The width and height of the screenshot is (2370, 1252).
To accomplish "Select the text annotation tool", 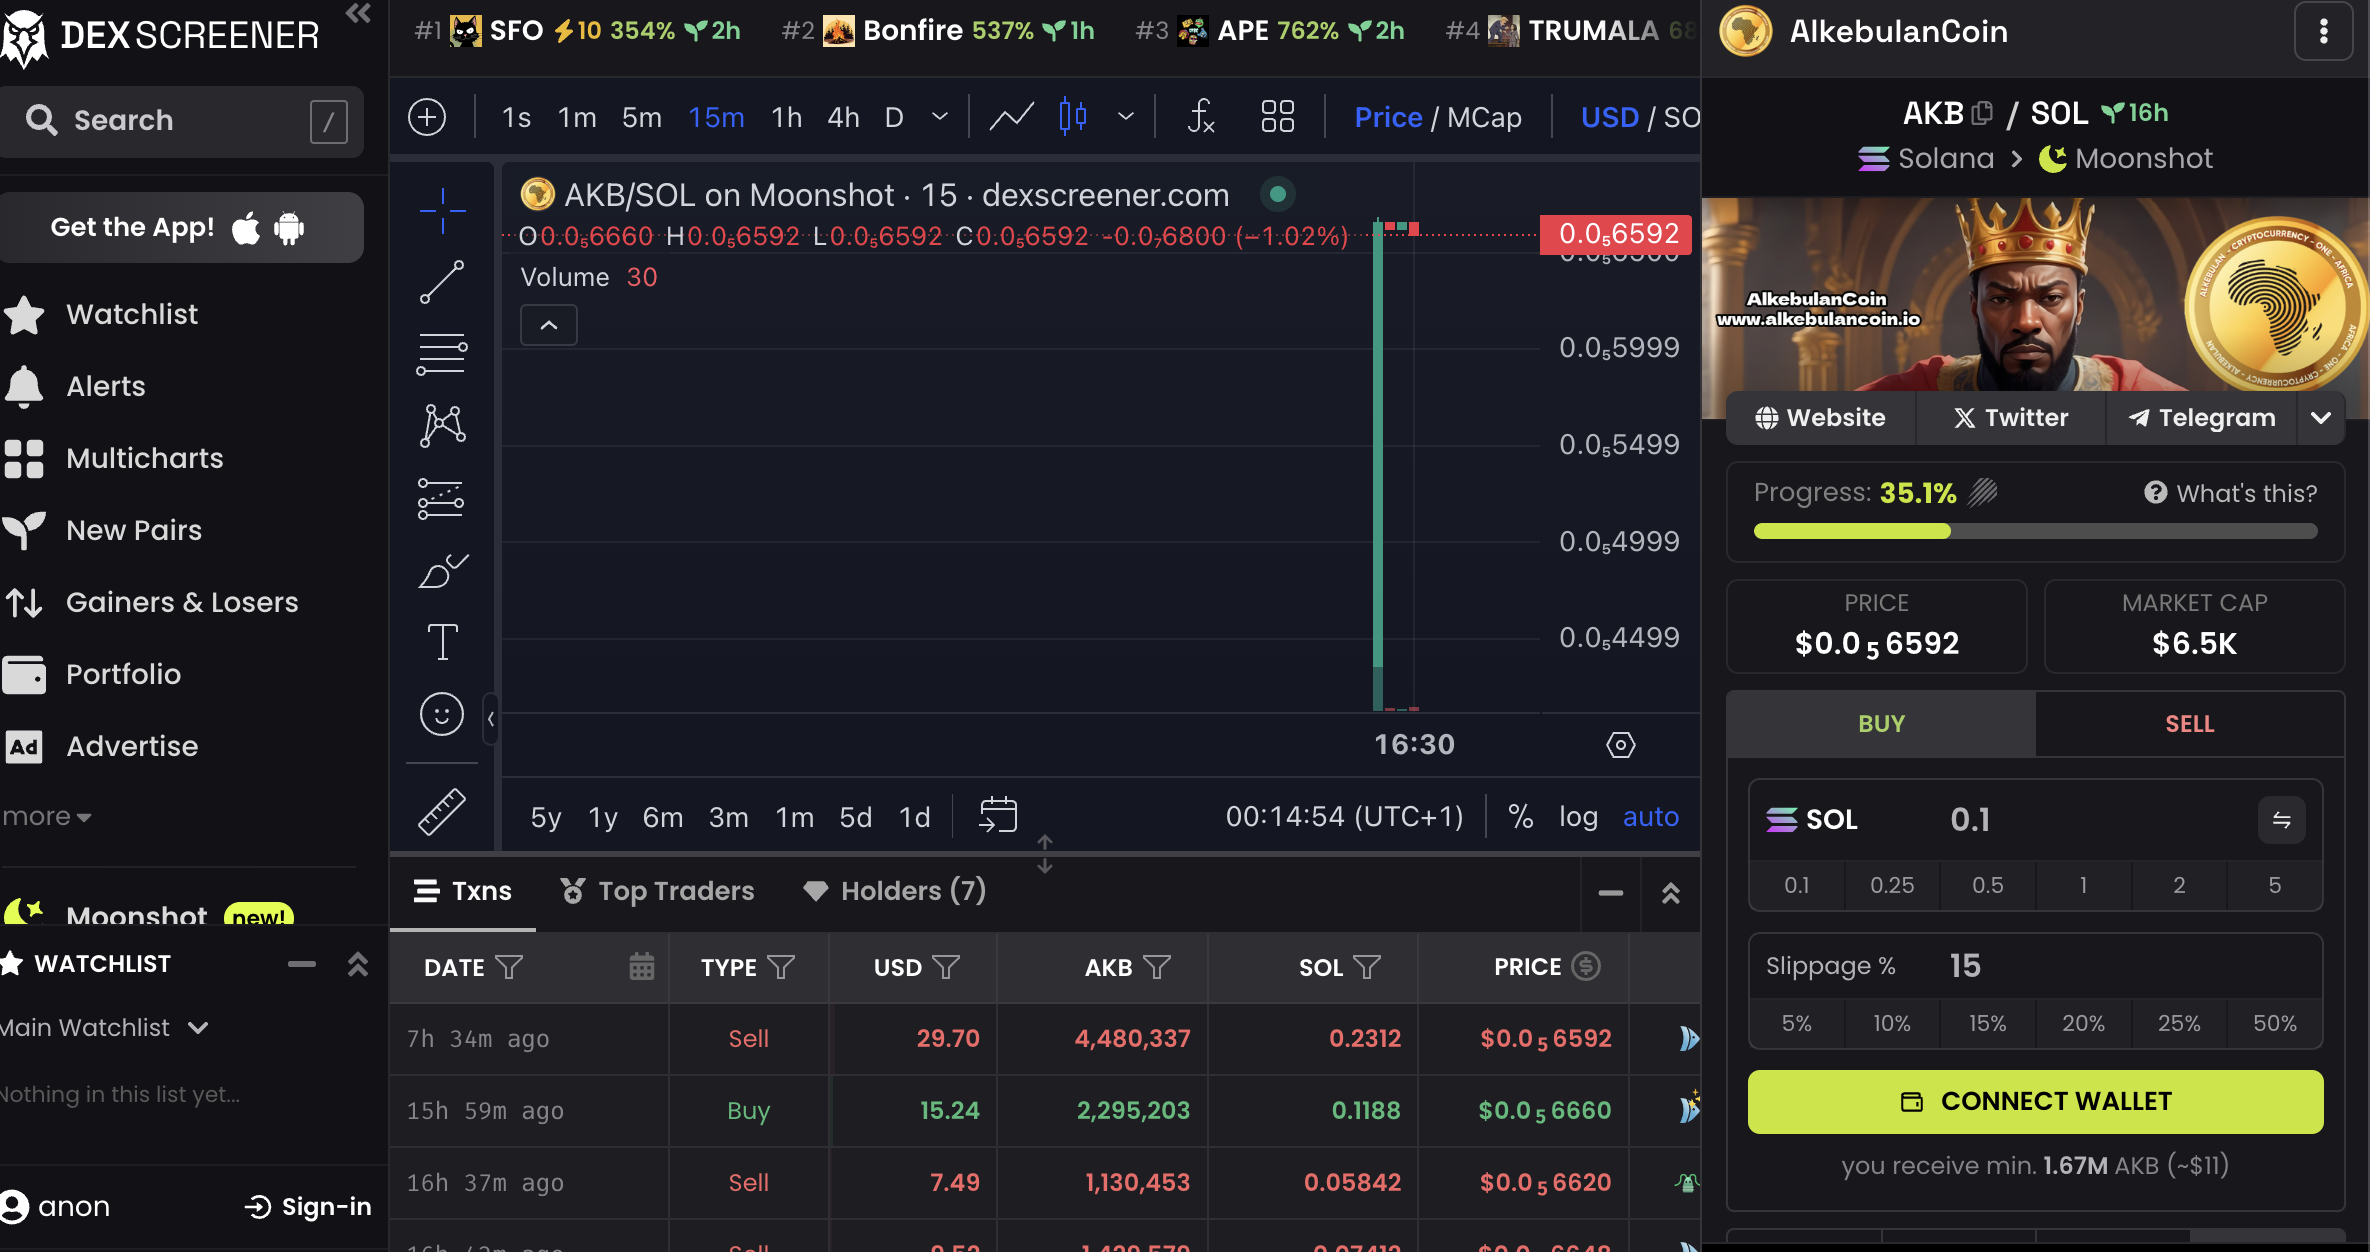I will [x=442, y=642].
